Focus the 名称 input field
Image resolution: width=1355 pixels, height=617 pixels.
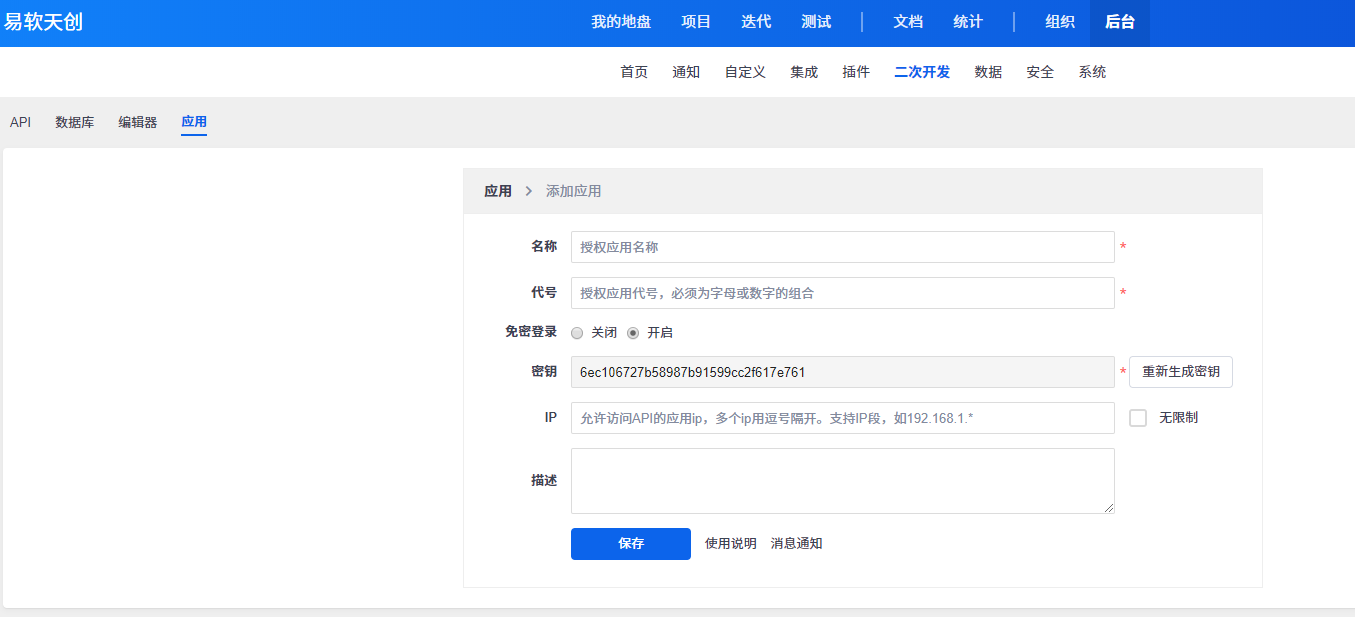pos(842,247)
